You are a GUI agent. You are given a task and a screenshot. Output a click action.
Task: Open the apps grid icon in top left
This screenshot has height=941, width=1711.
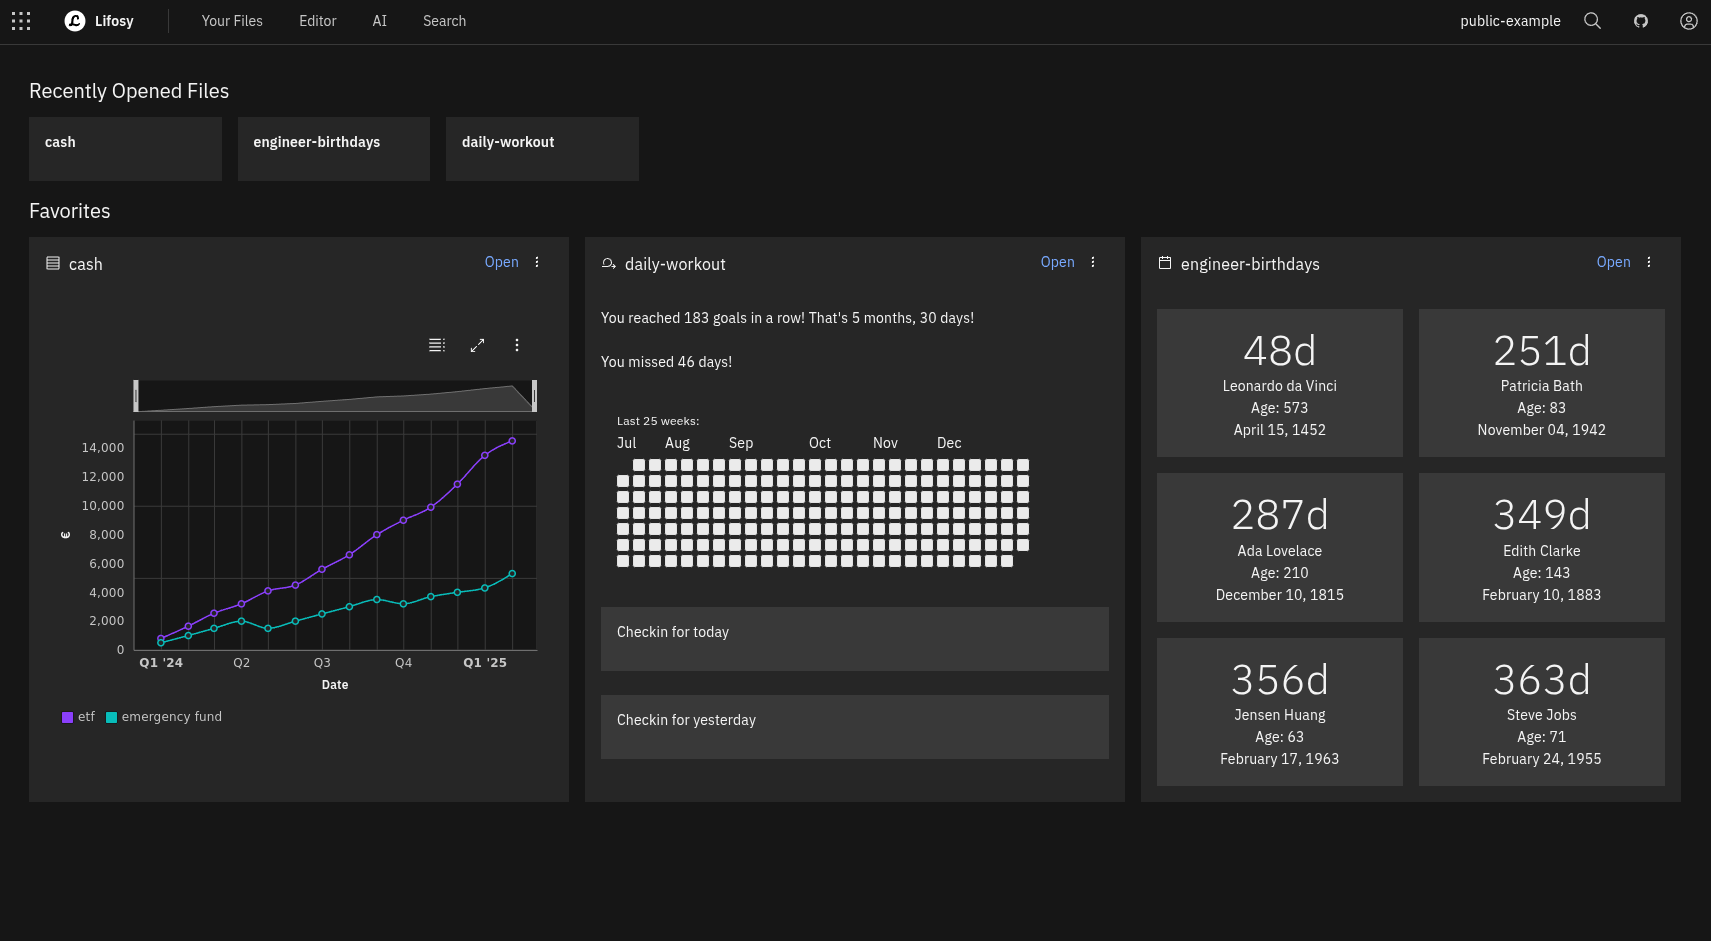21,21
